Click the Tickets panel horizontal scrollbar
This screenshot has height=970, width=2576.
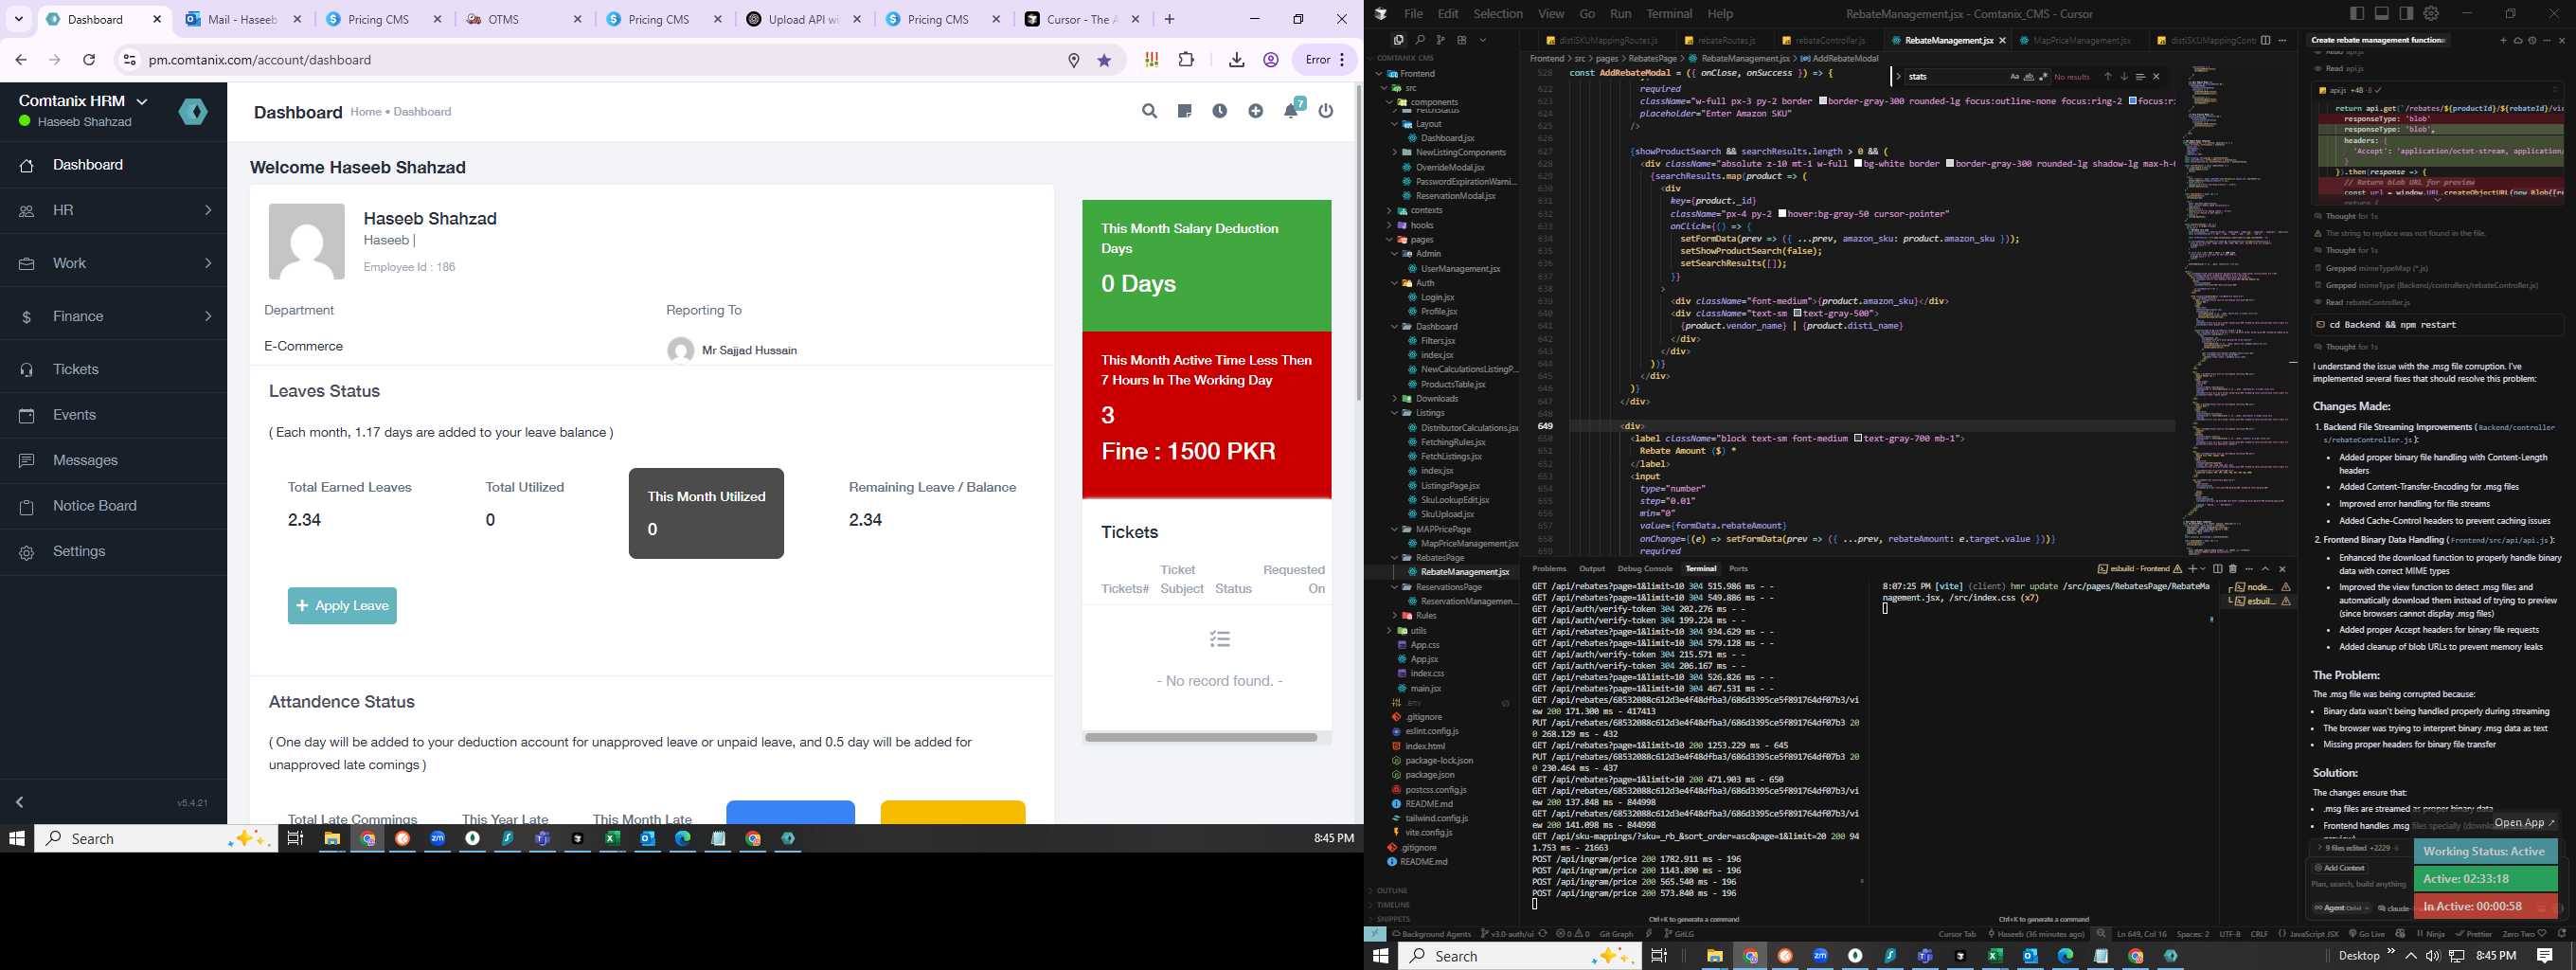click(x=1201, y=737)
